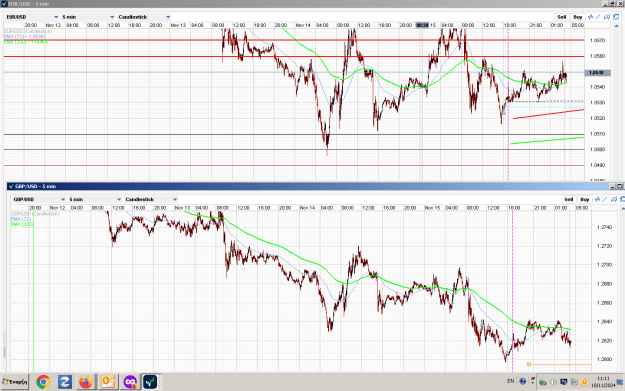Screen dimensions: 625x391
Task: Open Google Chrome from taskbar
Action: [x=43, y=382]
